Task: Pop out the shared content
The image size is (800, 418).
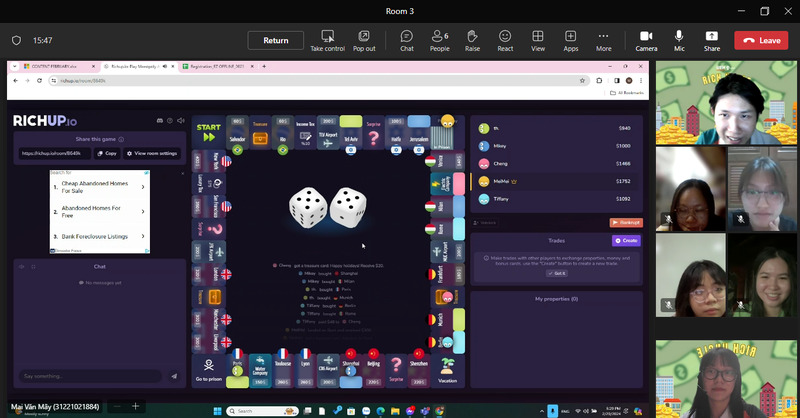Action: (x=364, y=41)
